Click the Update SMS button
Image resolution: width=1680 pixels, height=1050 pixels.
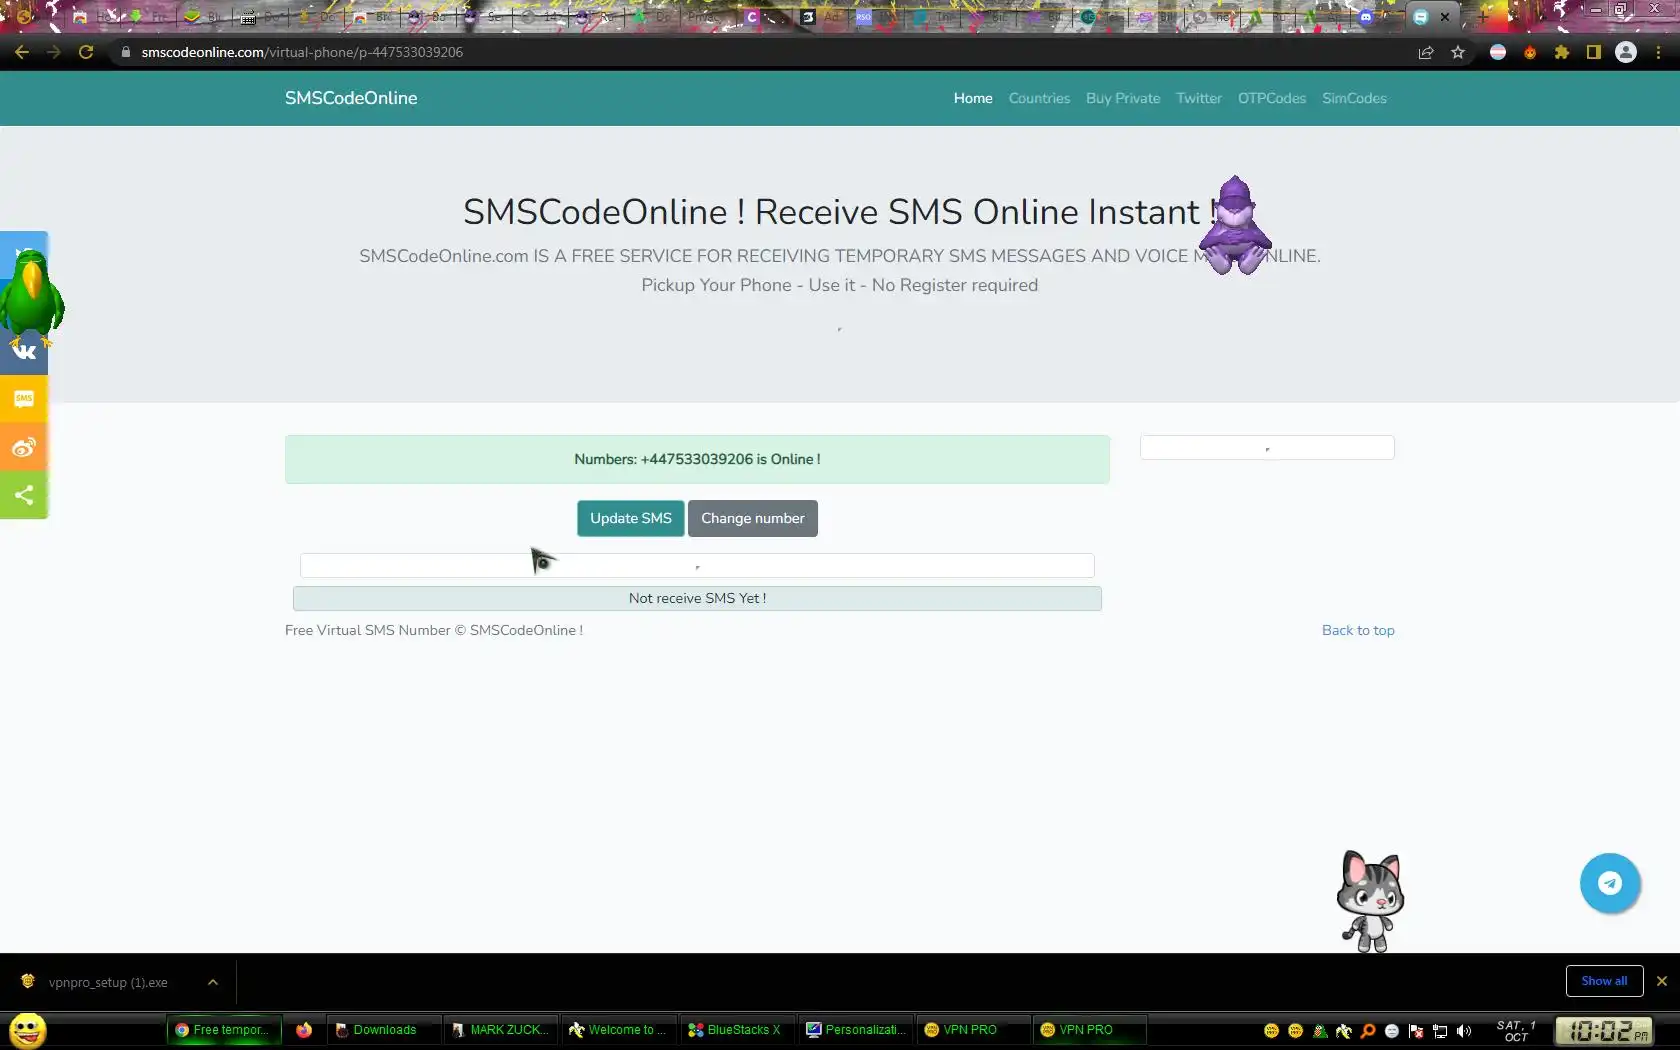[x=631, y=518]
